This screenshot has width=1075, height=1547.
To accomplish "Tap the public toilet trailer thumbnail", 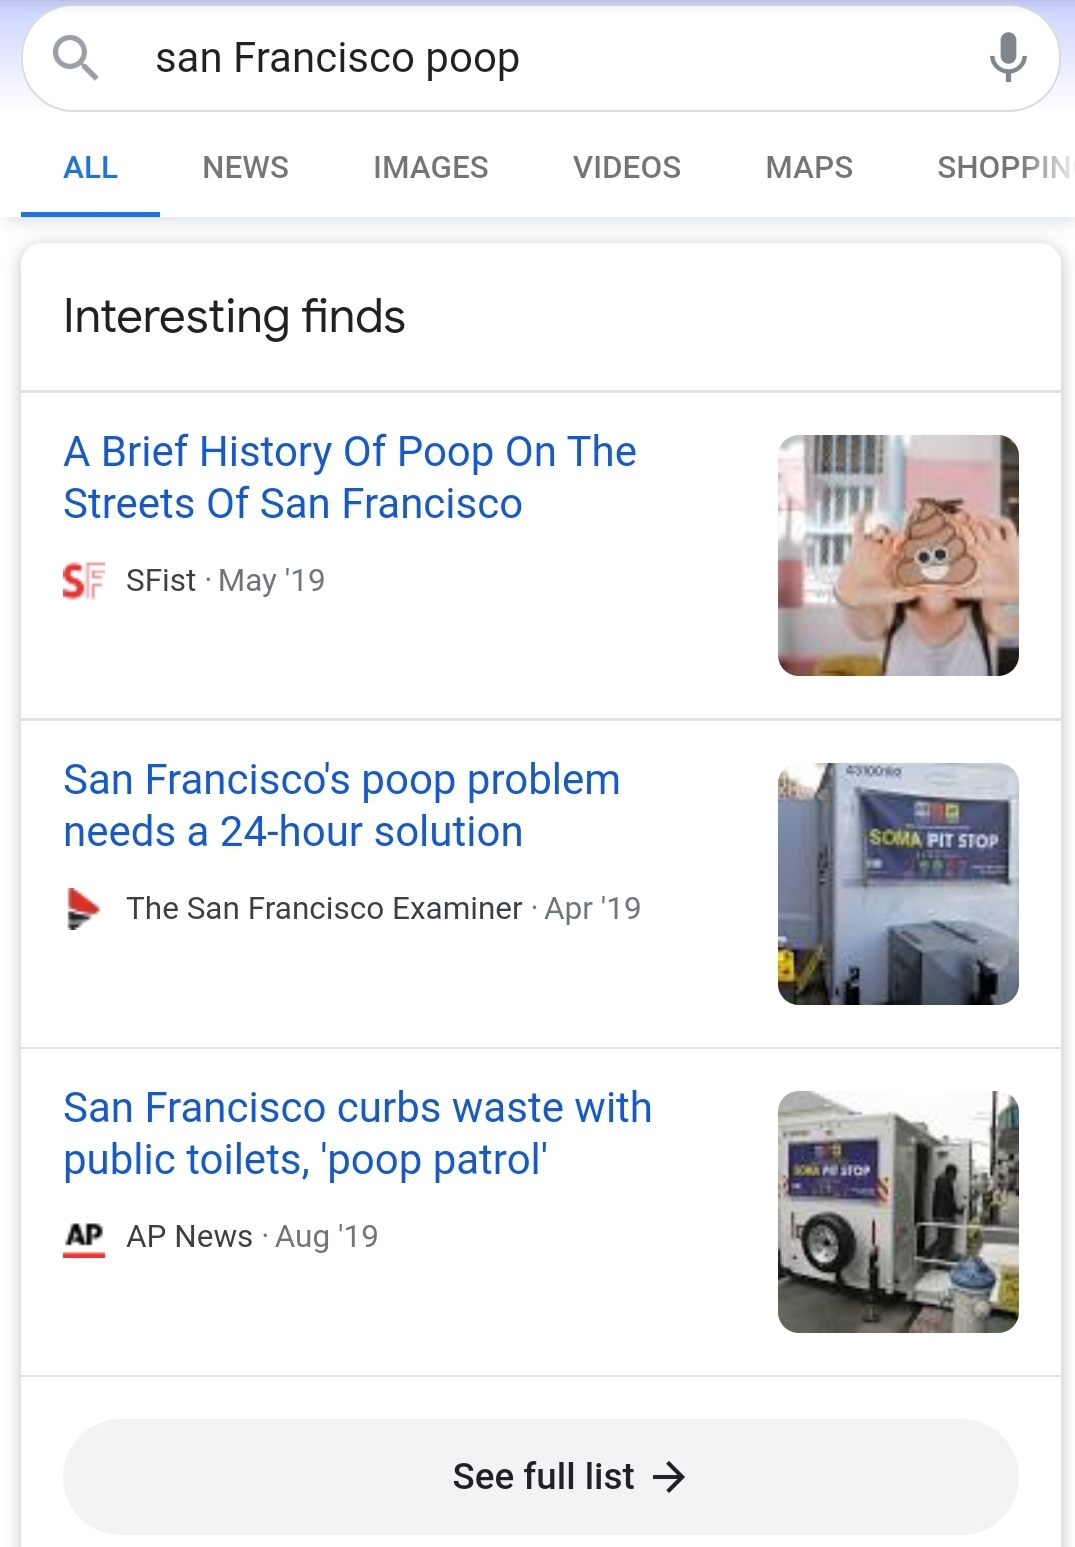I will (x=898, y=1212).
